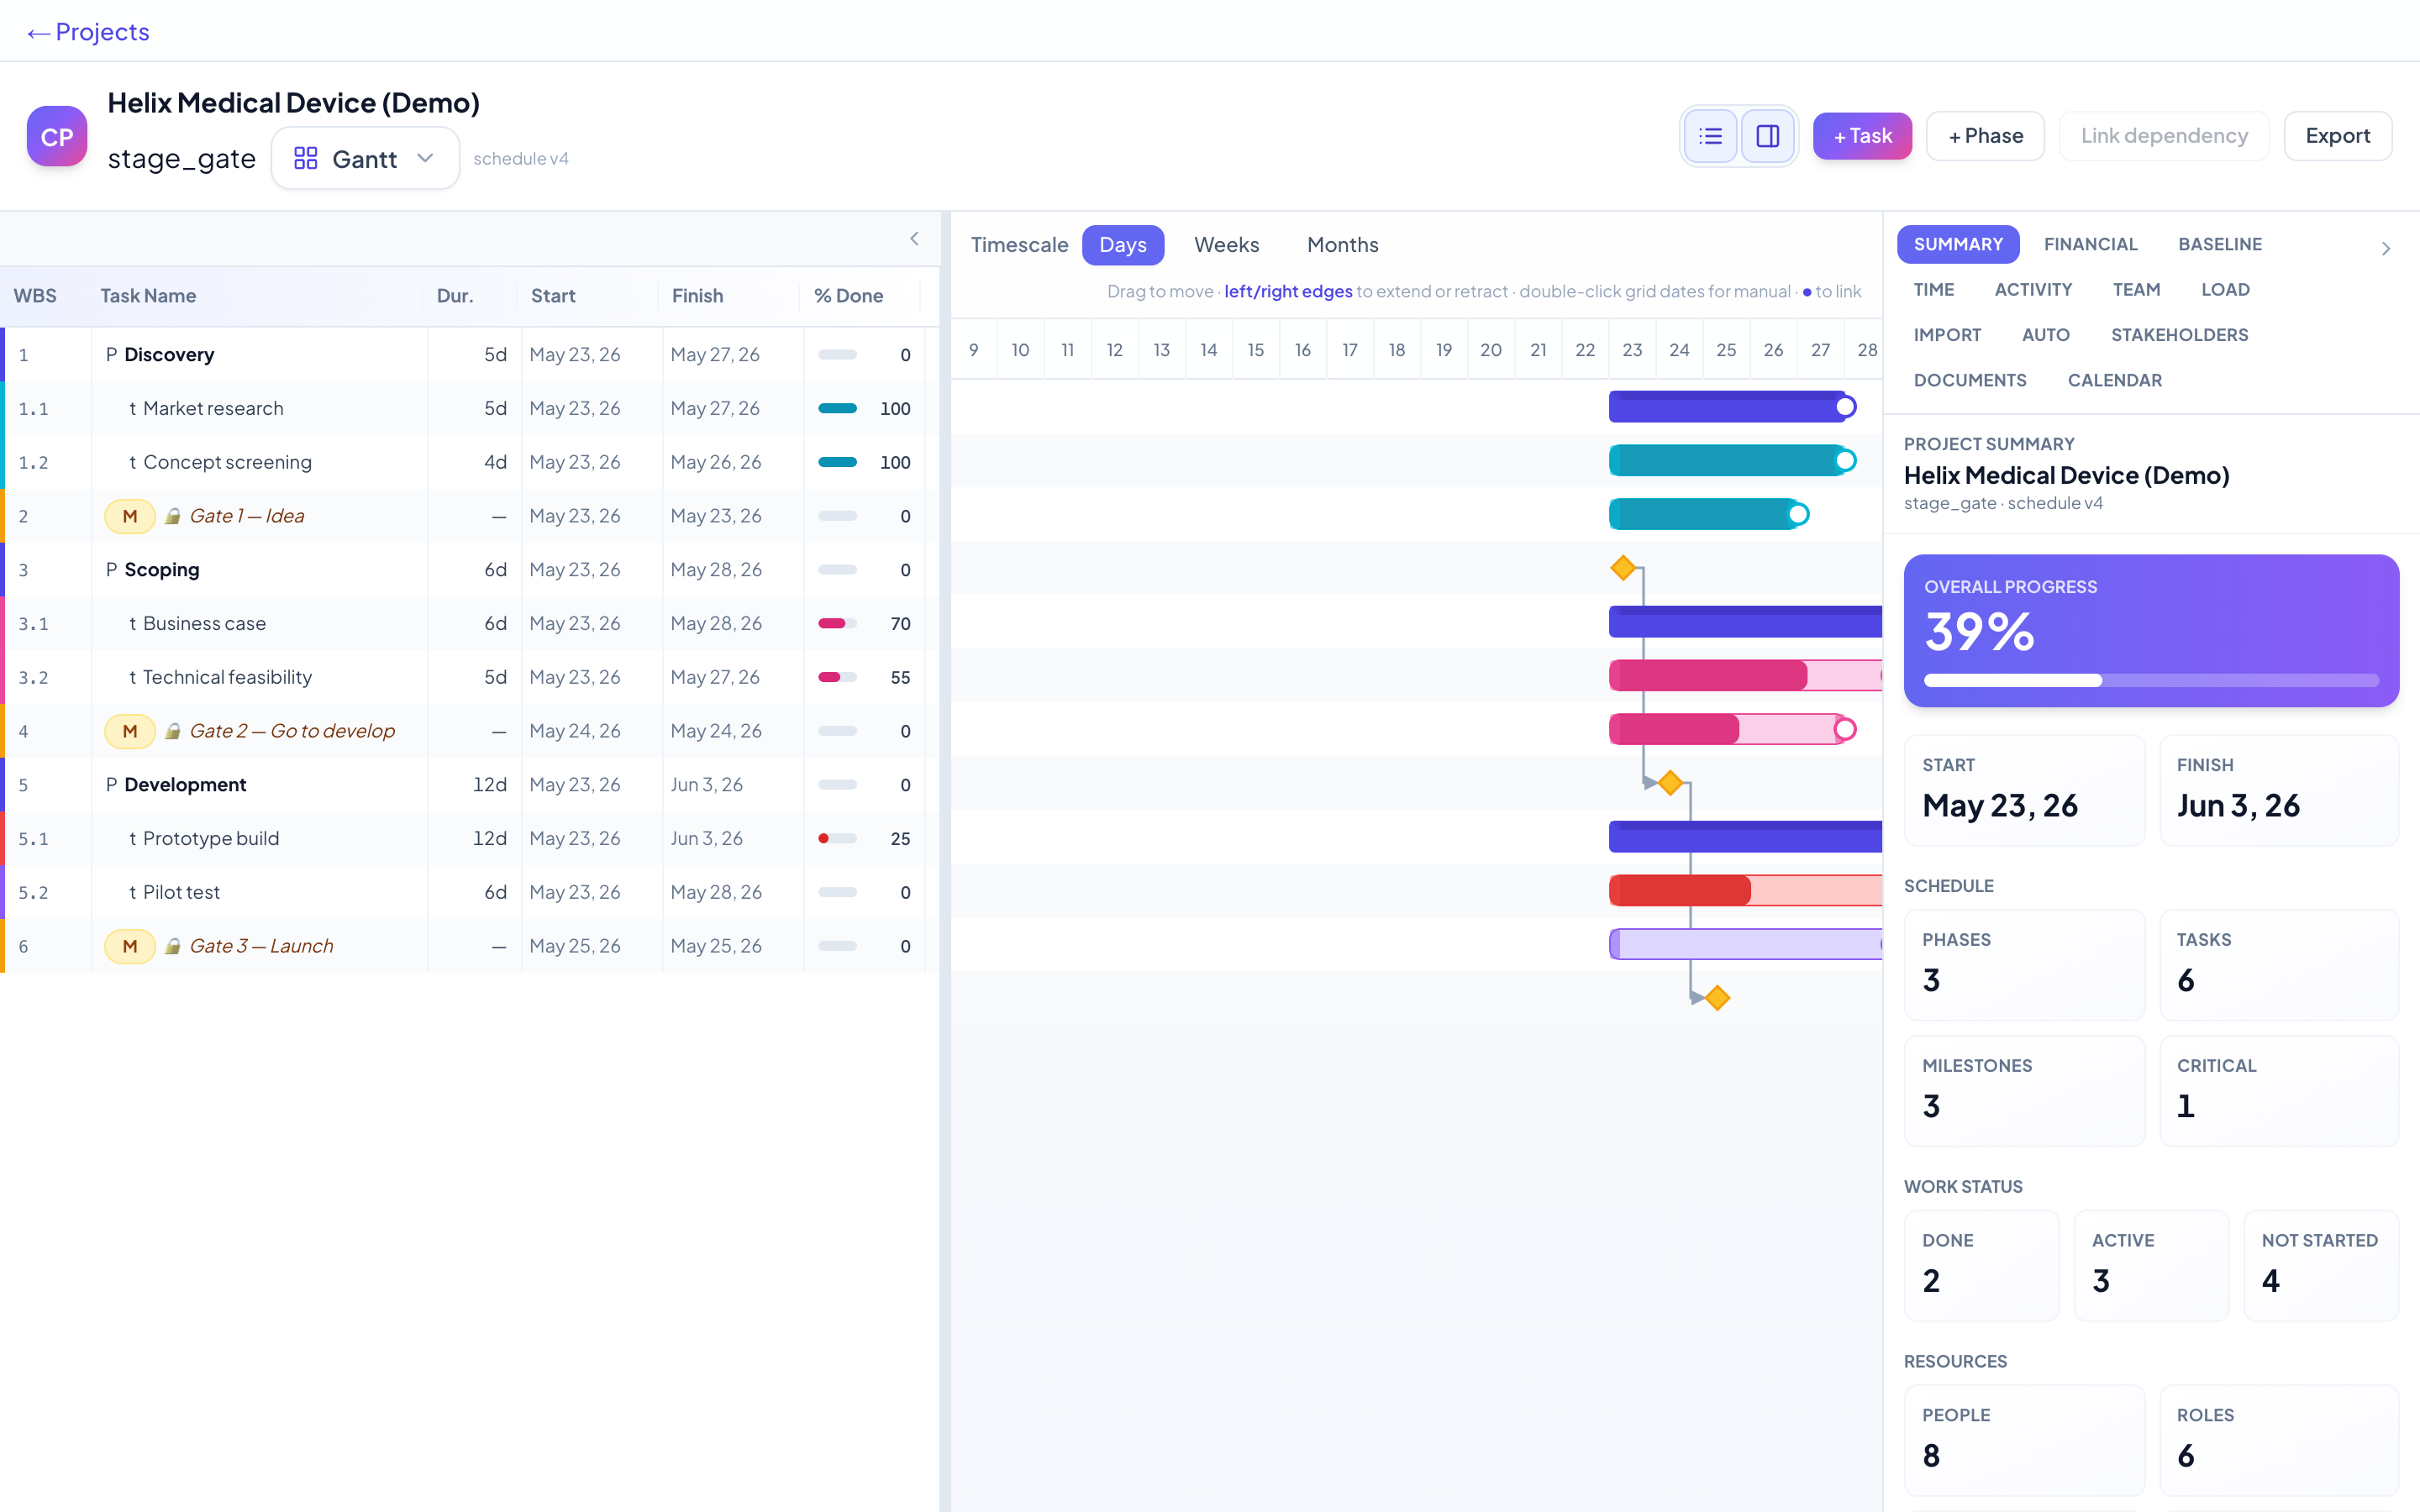Select Weeks timescale
This screenshot has width=2420, height=1512.
point(1226,245)
